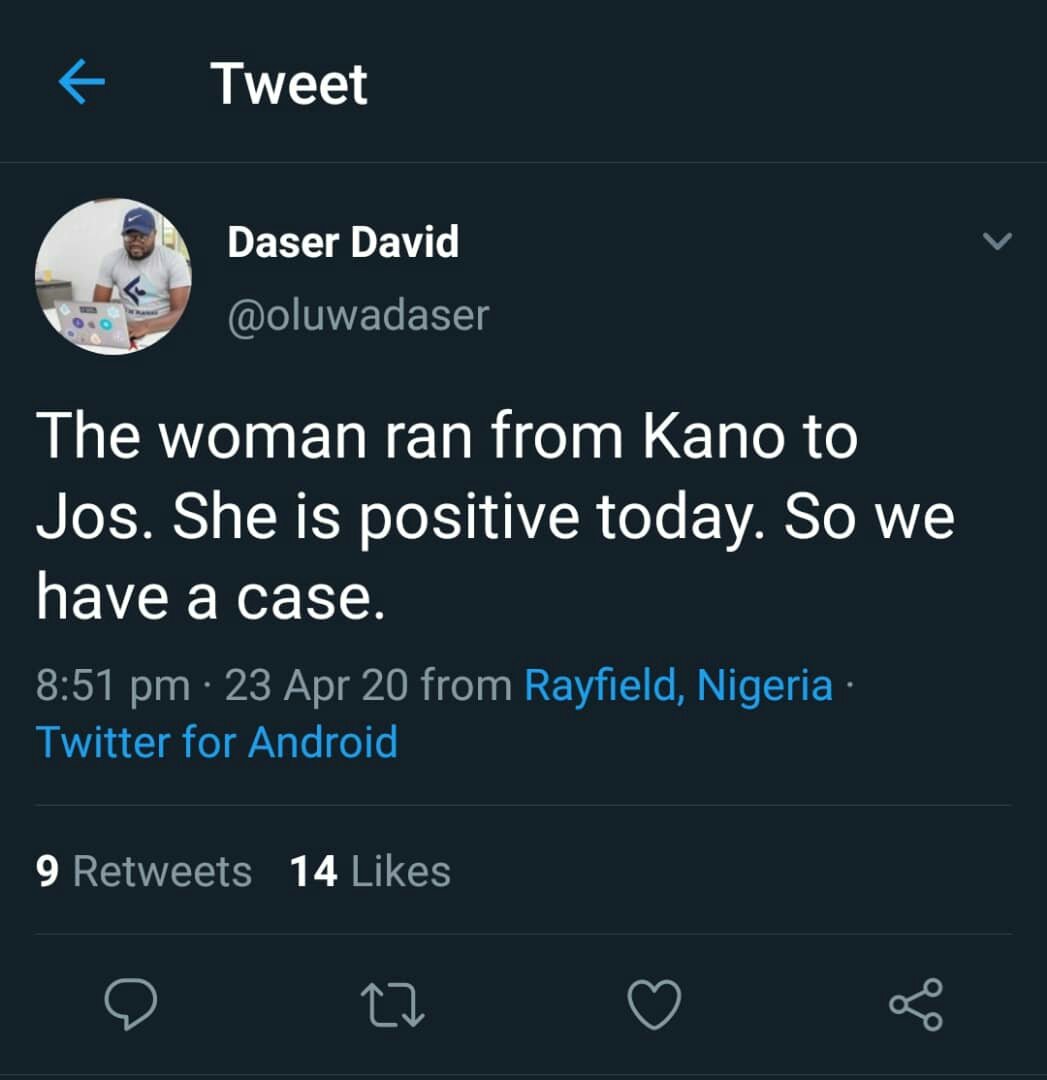This screenshot has height=1080, width=1047.
Task: Tap the reply speech bubble icon
Action: tap(131, 1003)
